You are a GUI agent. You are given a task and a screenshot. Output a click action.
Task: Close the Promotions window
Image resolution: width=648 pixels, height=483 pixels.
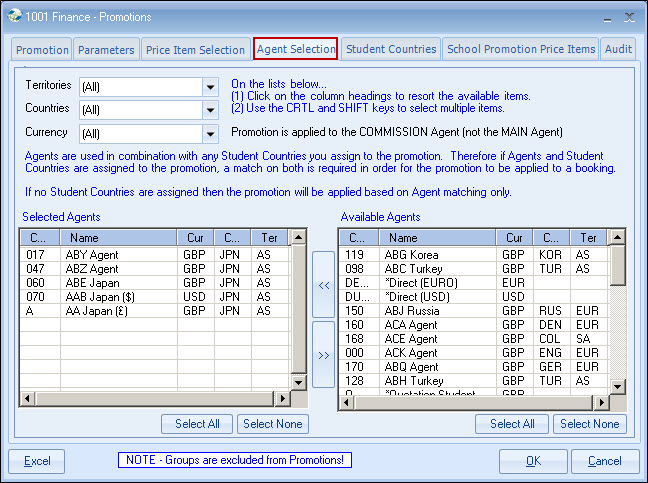coord(629,16)
